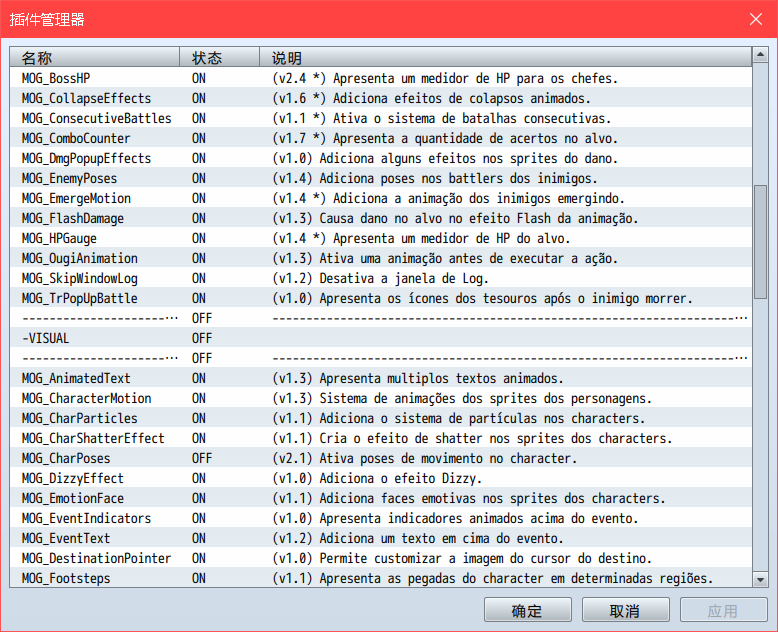Click the OFF status of -VISUAL row
Viewport: 778px width, 632px height.
[202, 338]
